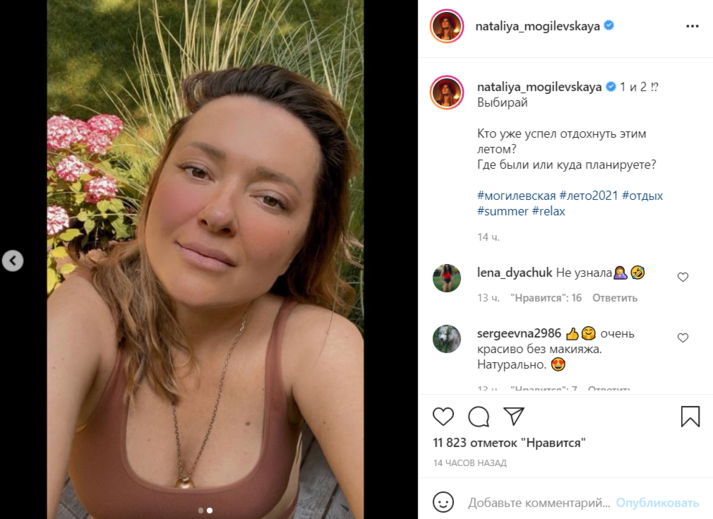Click sergeevna2986's profile avatar
This screenshot has width=713, height=519.
446,339
